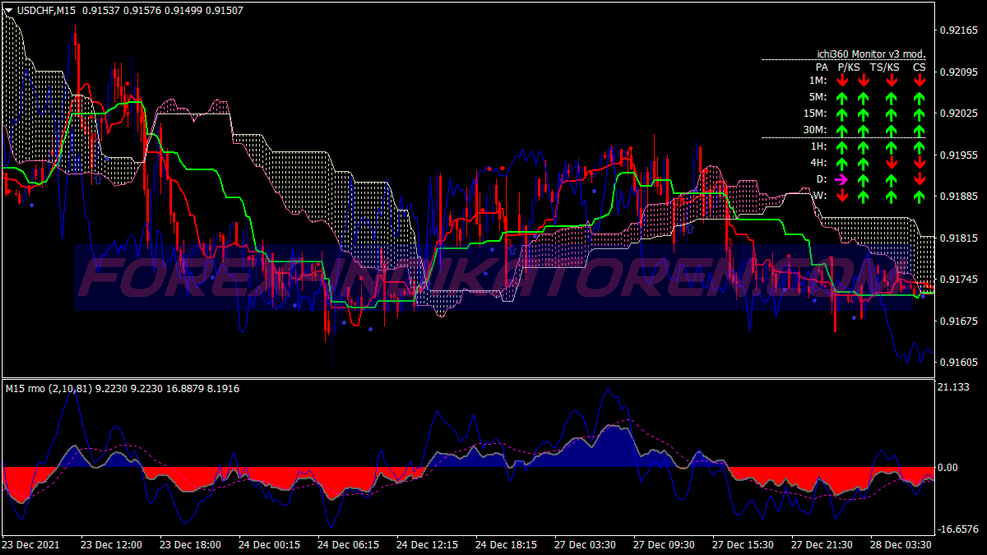Image resolution: width=987 pixels, height=555 pixels.
Task: Click the red CS arrow in the 1M row
Action: point(920,81)
